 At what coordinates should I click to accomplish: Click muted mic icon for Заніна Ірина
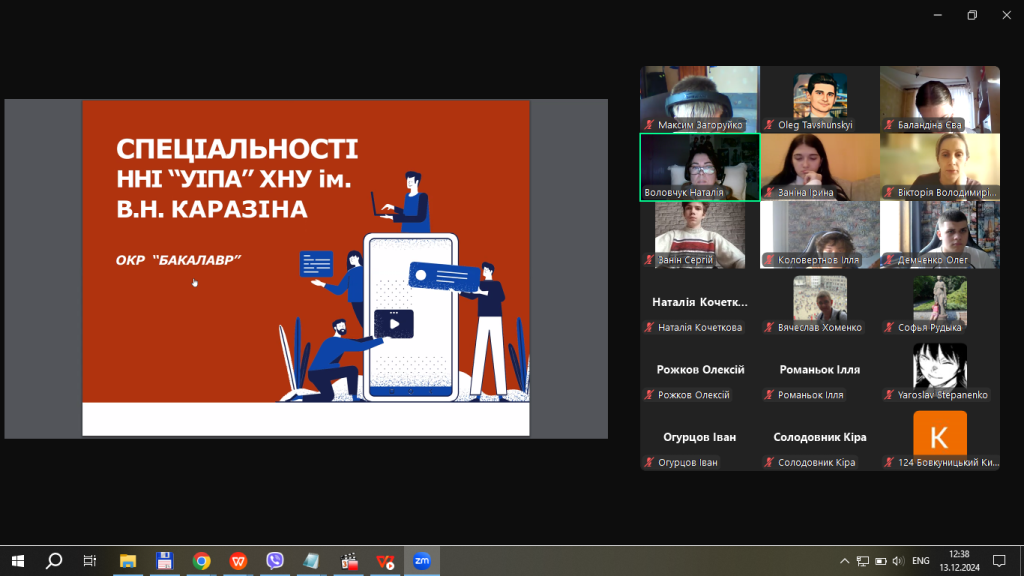tap(769, 193)
